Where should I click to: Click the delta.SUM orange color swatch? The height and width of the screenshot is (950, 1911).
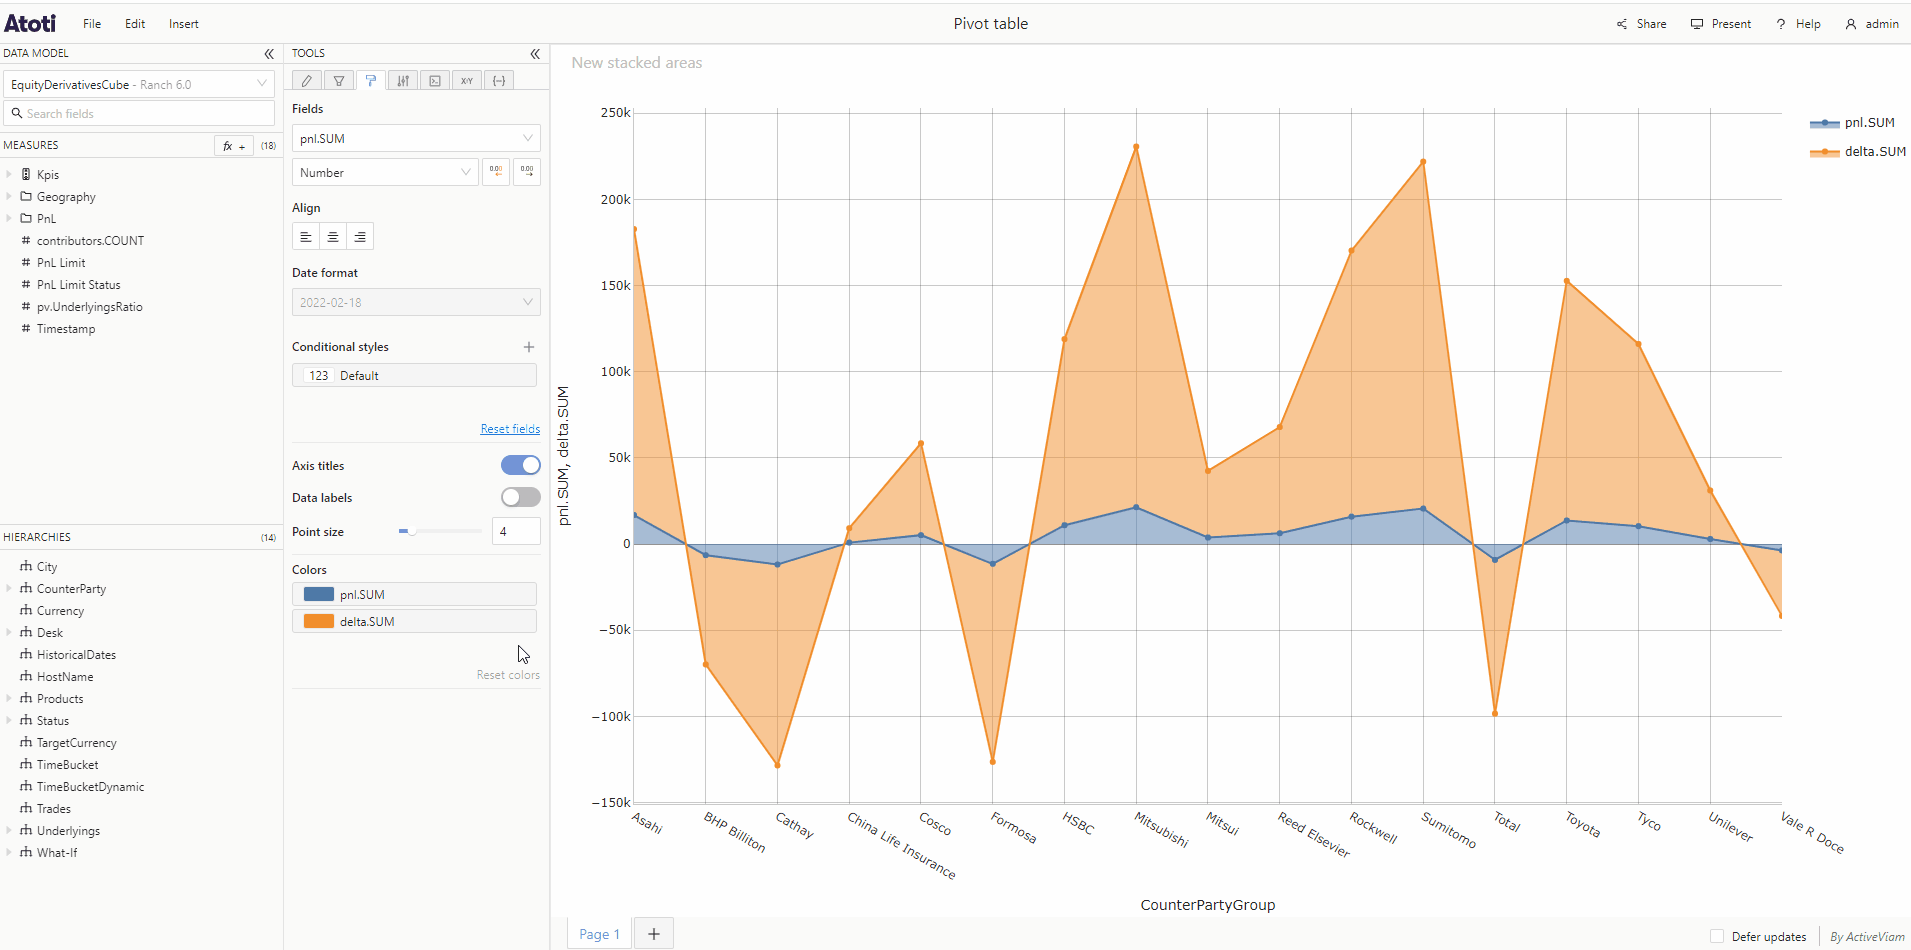(319, 621)
